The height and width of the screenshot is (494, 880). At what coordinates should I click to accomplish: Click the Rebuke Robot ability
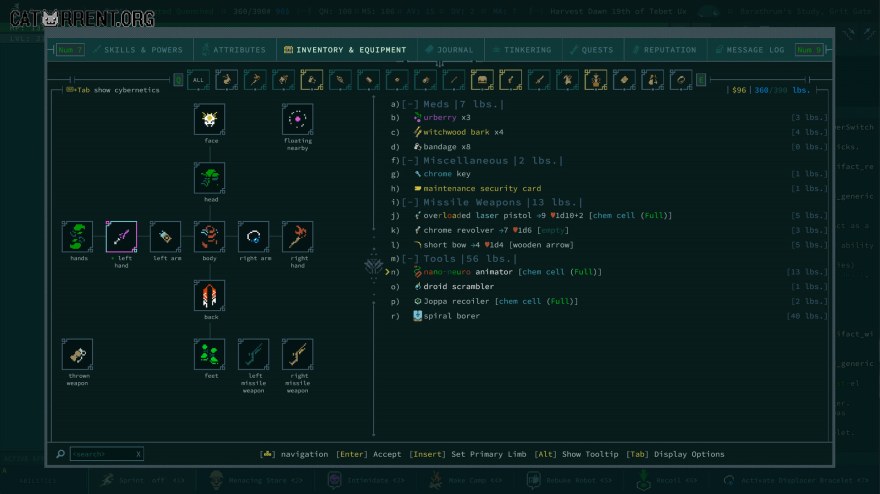click(568, 481)
